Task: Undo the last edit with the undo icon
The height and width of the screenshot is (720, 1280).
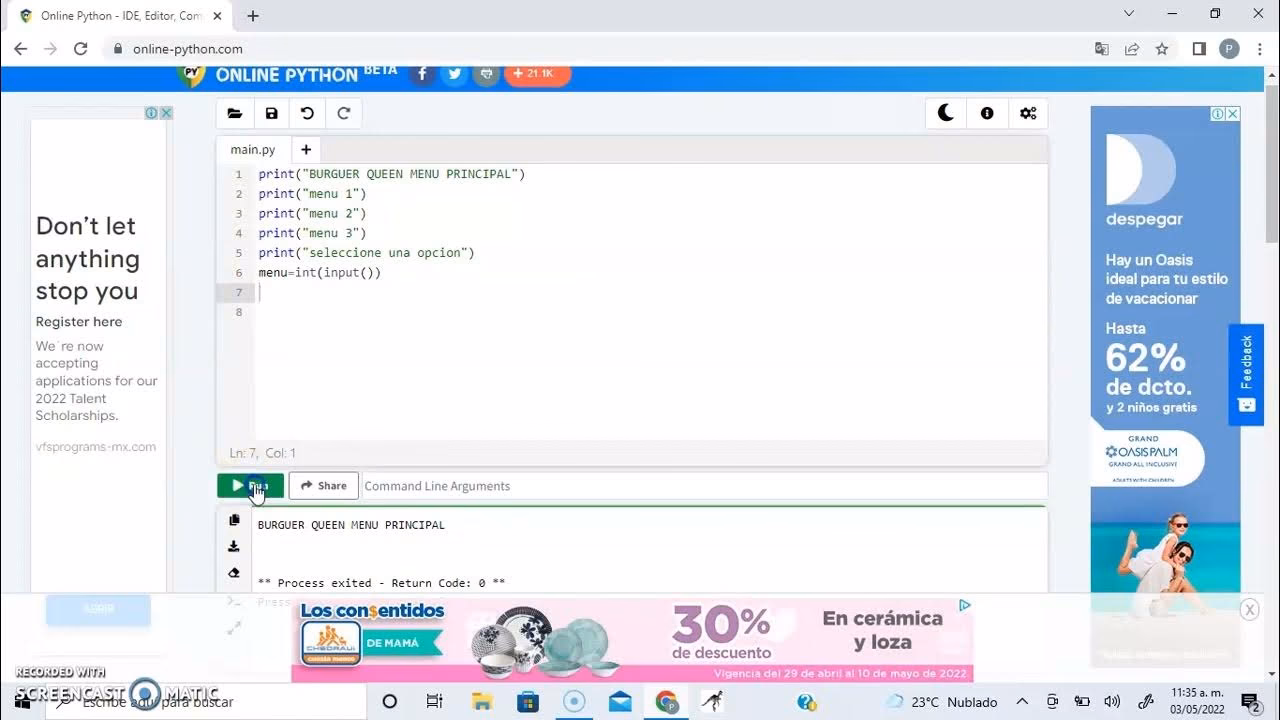Action: (x=307, y=113)
